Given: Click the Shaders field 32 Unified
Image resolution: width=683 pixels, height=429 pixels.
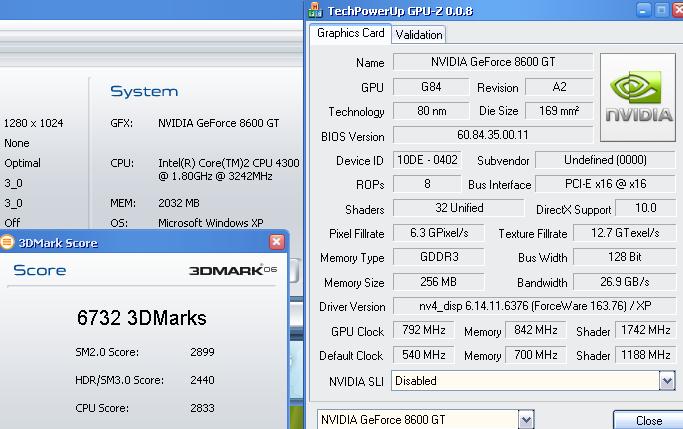Looking at the screenshot, I should click(459, 208).
